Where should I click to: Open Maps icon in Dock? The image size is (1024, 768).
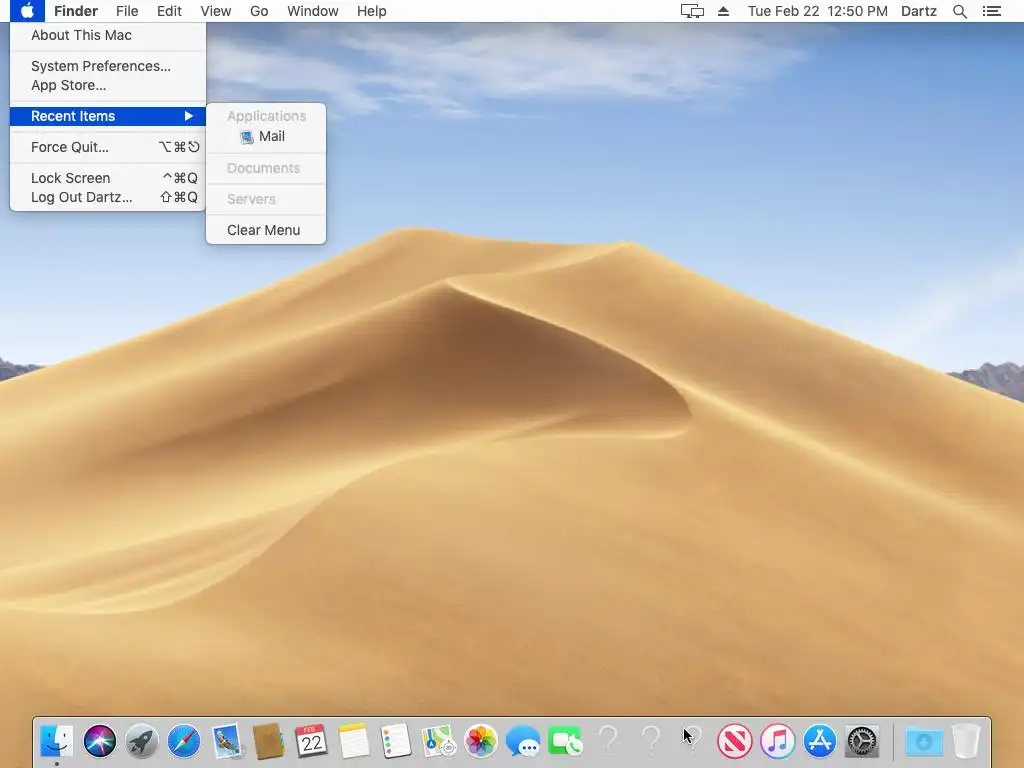[x=438, y=741]
